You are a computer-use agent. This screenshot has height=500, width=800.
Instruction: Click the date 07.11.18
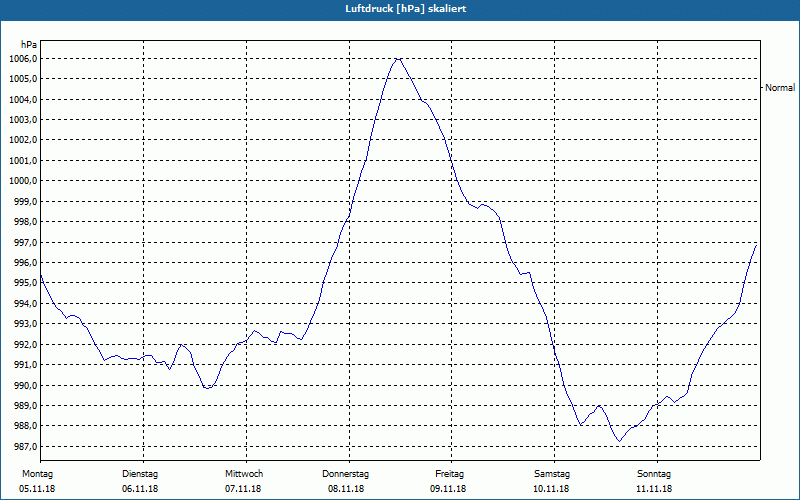coord(243,489)
